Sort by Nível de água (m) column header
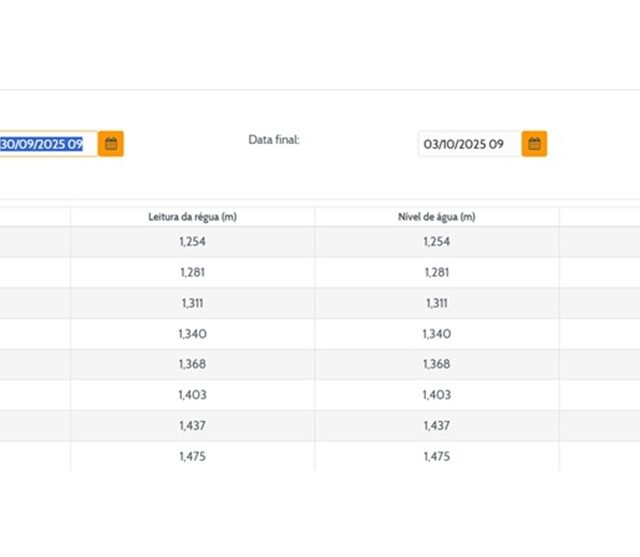Image resolution: width=640 pixels, height=557 pixels. tap(436, 217)
